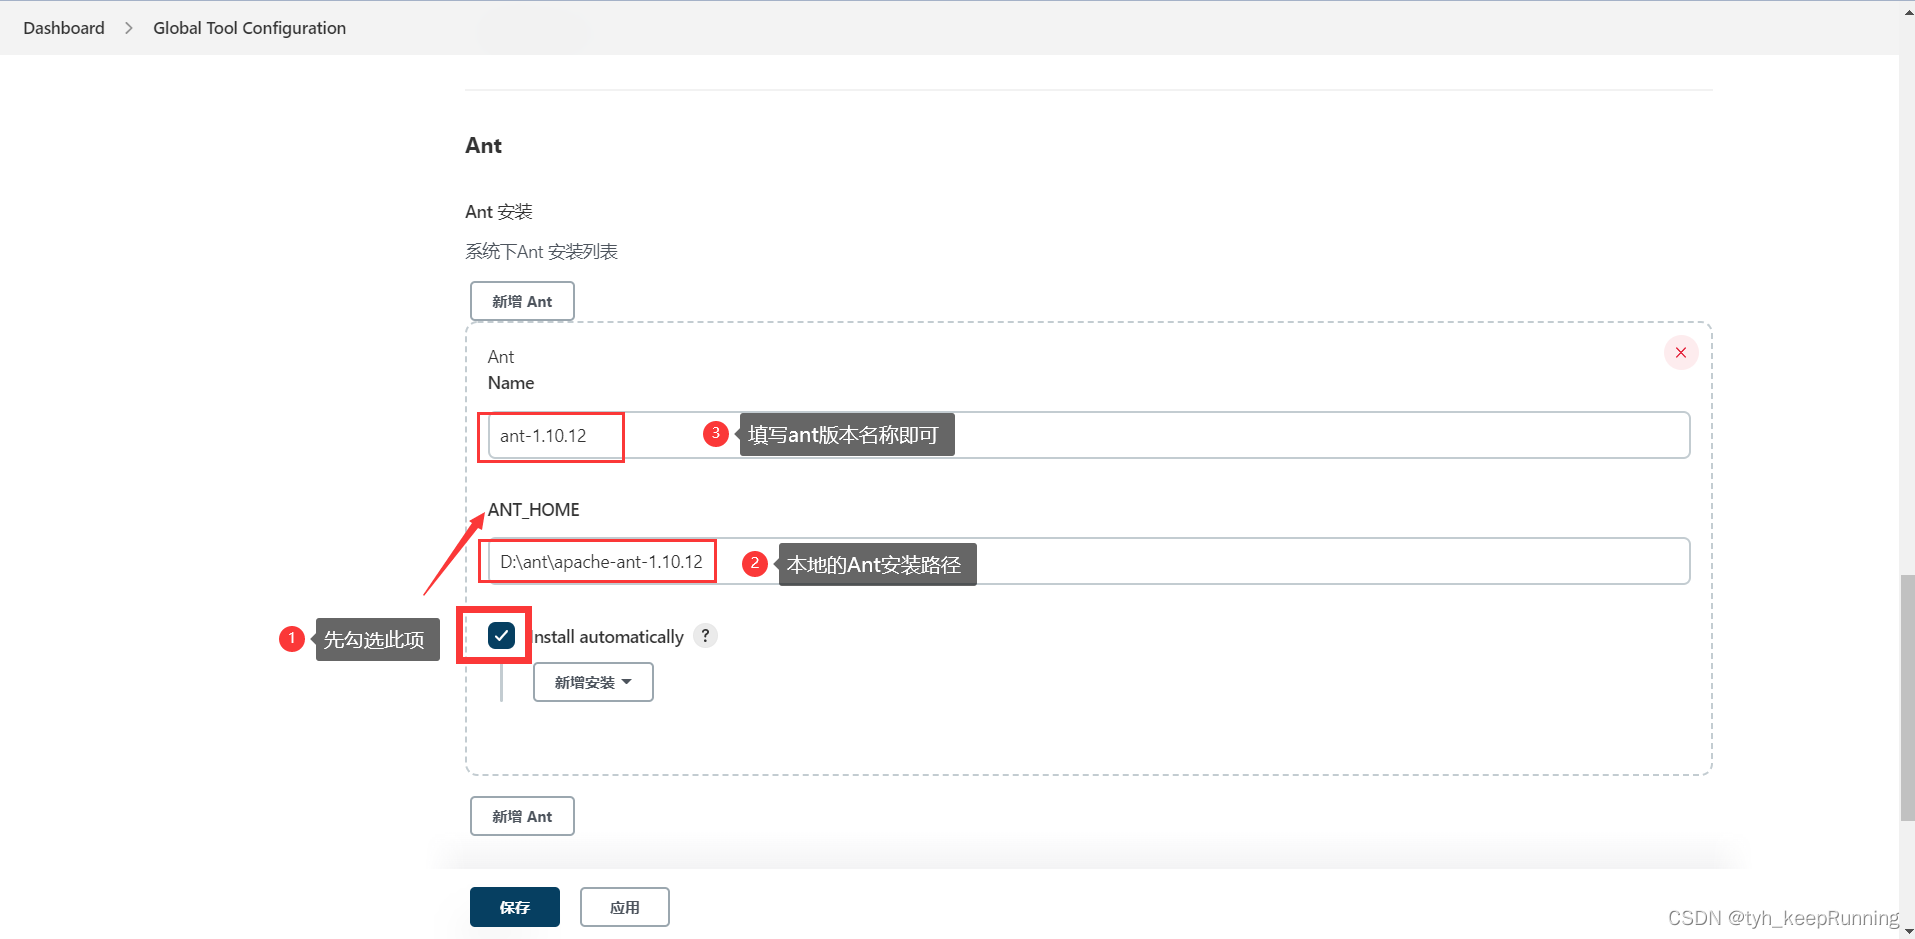1915x939 pixels.
Task: Click the vertical page scrollbar
Action: pyautogui.click(x=1907, y=697)
